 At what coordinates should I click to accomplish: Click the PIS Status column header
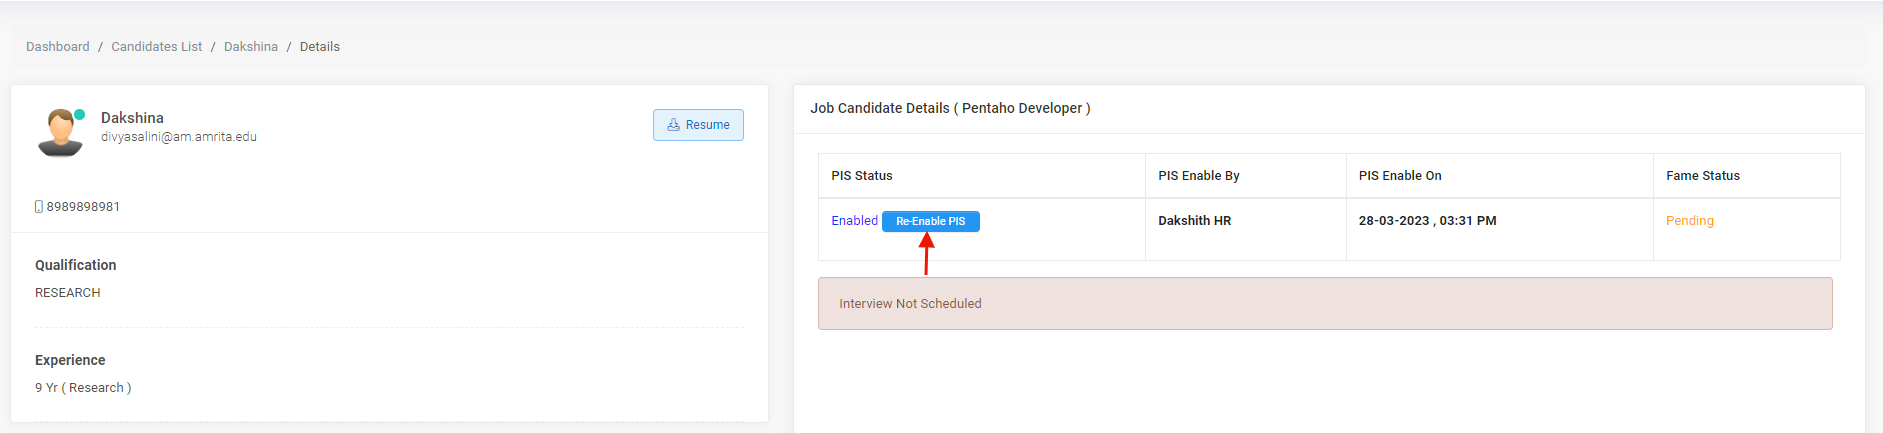tap(862, 176)
